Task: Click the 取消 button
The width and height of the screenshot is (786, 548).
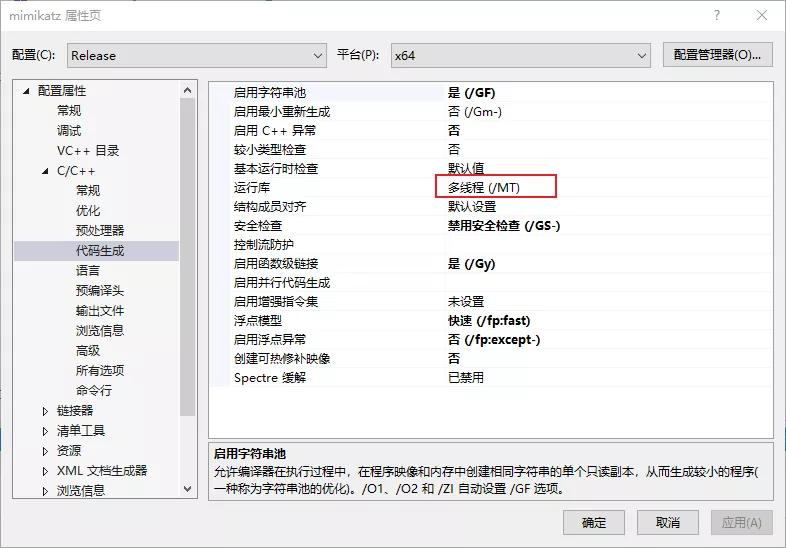Action: (x=668, y=523)
